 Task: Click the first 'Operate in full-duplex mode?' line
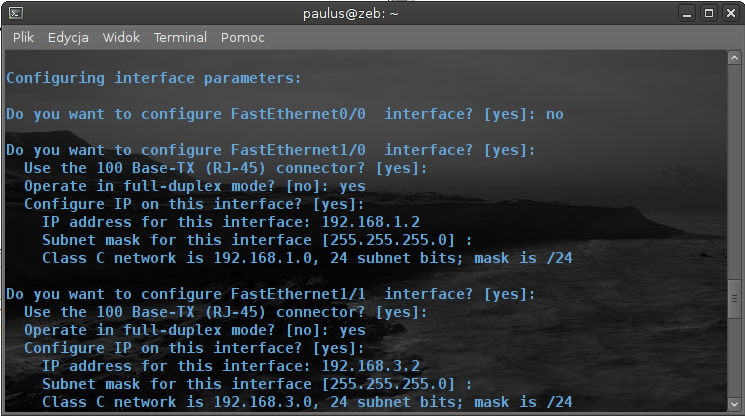tap(194, 186)
